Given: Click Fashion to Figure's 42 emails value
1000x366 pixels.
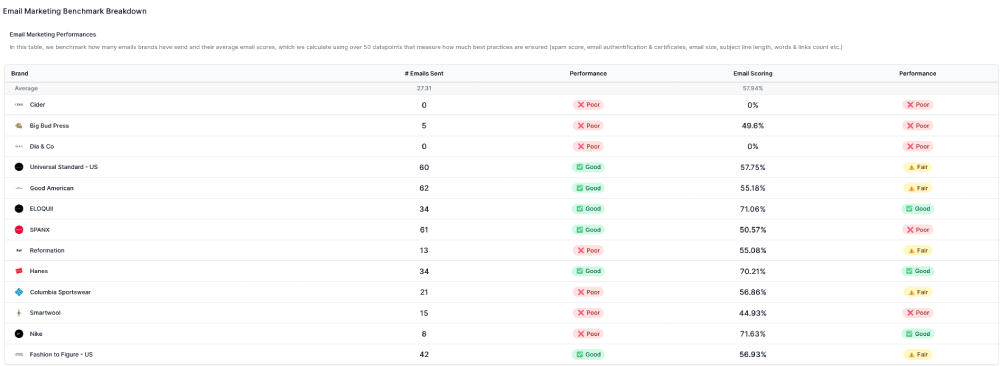Looking at the screenshot, I should click(x=424, y=355).
